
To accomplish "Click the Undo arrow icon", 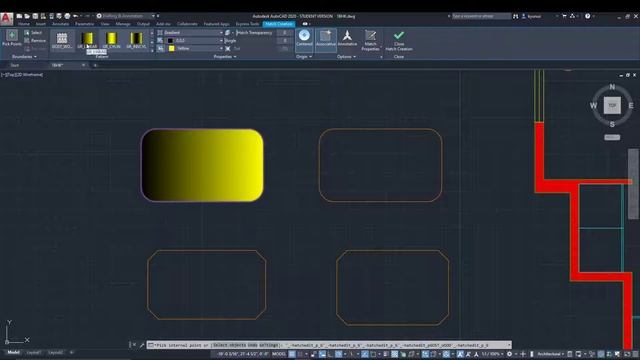I will tap(76, 16).
